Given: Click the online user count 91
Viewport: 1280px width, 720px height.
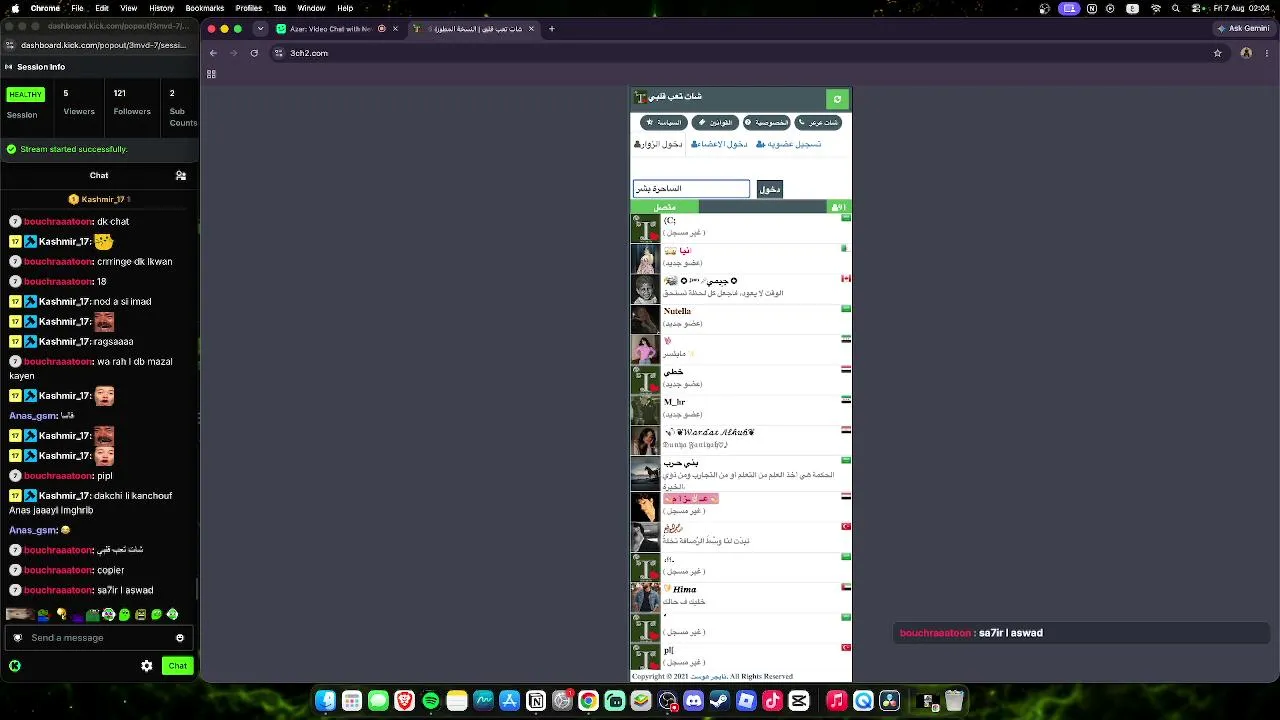Looking at the screenshot, I should point(839,207).
